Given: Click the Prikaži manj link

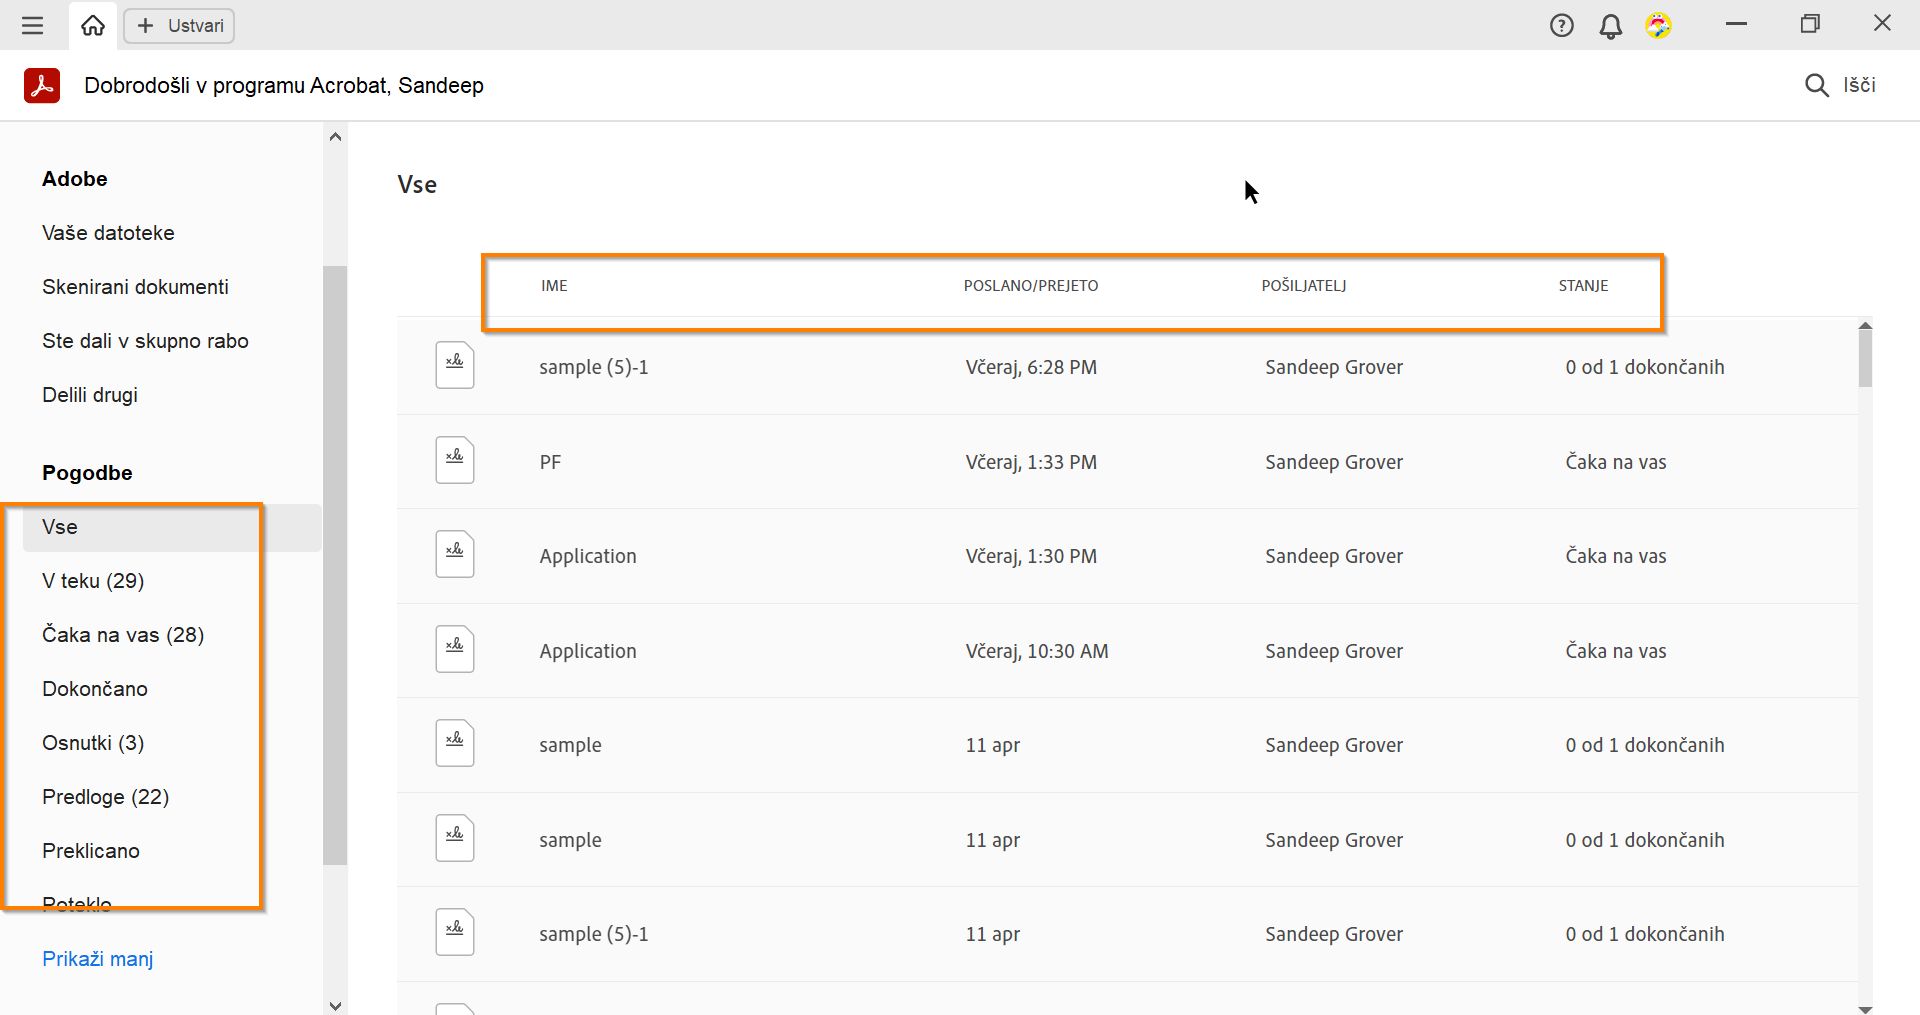Looking at the screenshot, I should click(x=98, y=959).
